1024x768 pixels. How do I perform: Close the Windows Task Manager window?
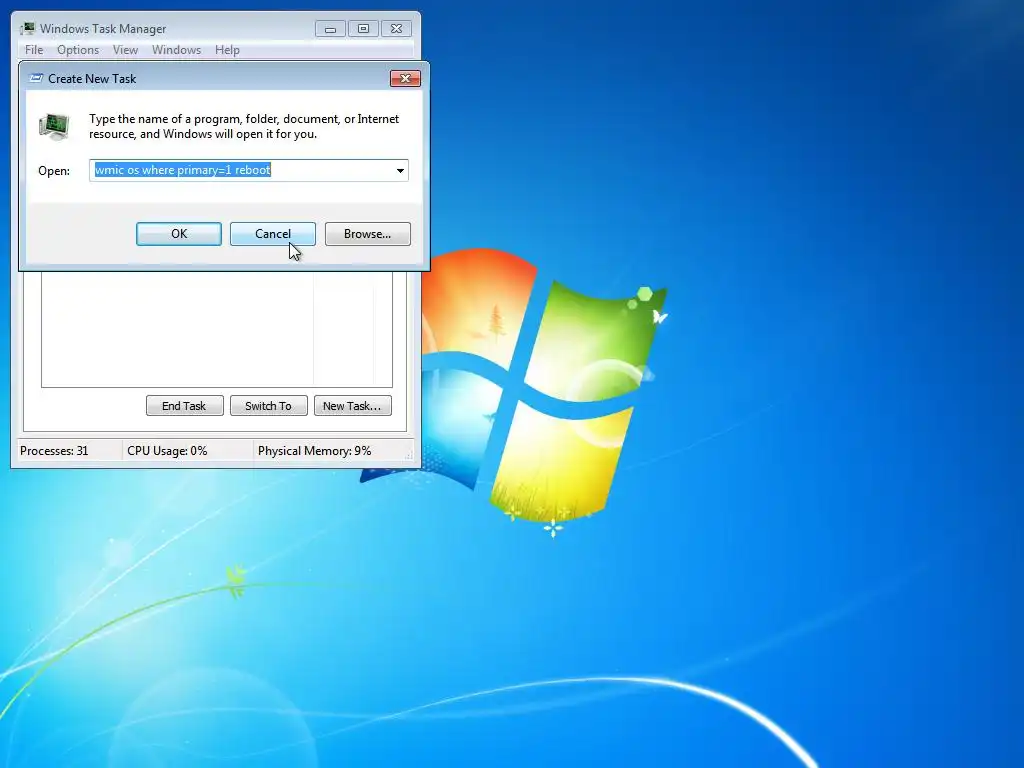[x=396, y=29]
